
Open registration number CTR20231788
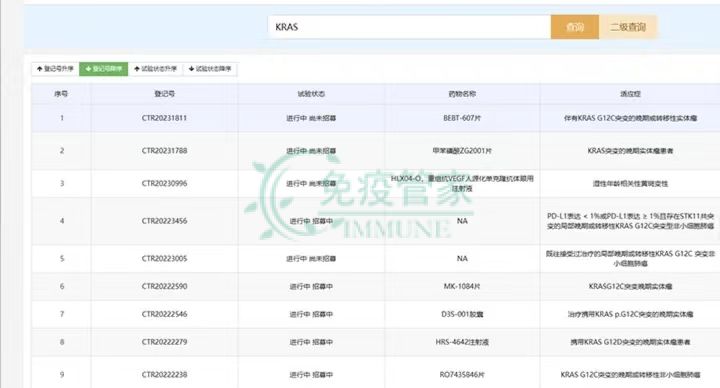pos(164,151)
